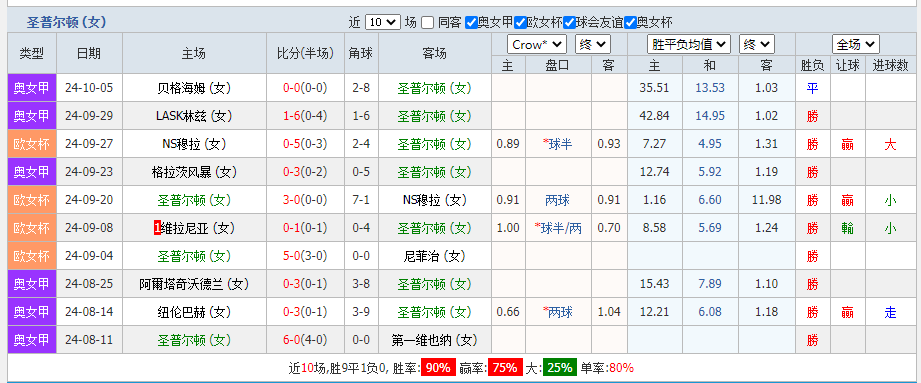Click score 6-0(4-0) on 24-08-11 row
The width and height of the screenshot is (921, 383).
coord(305,340)
